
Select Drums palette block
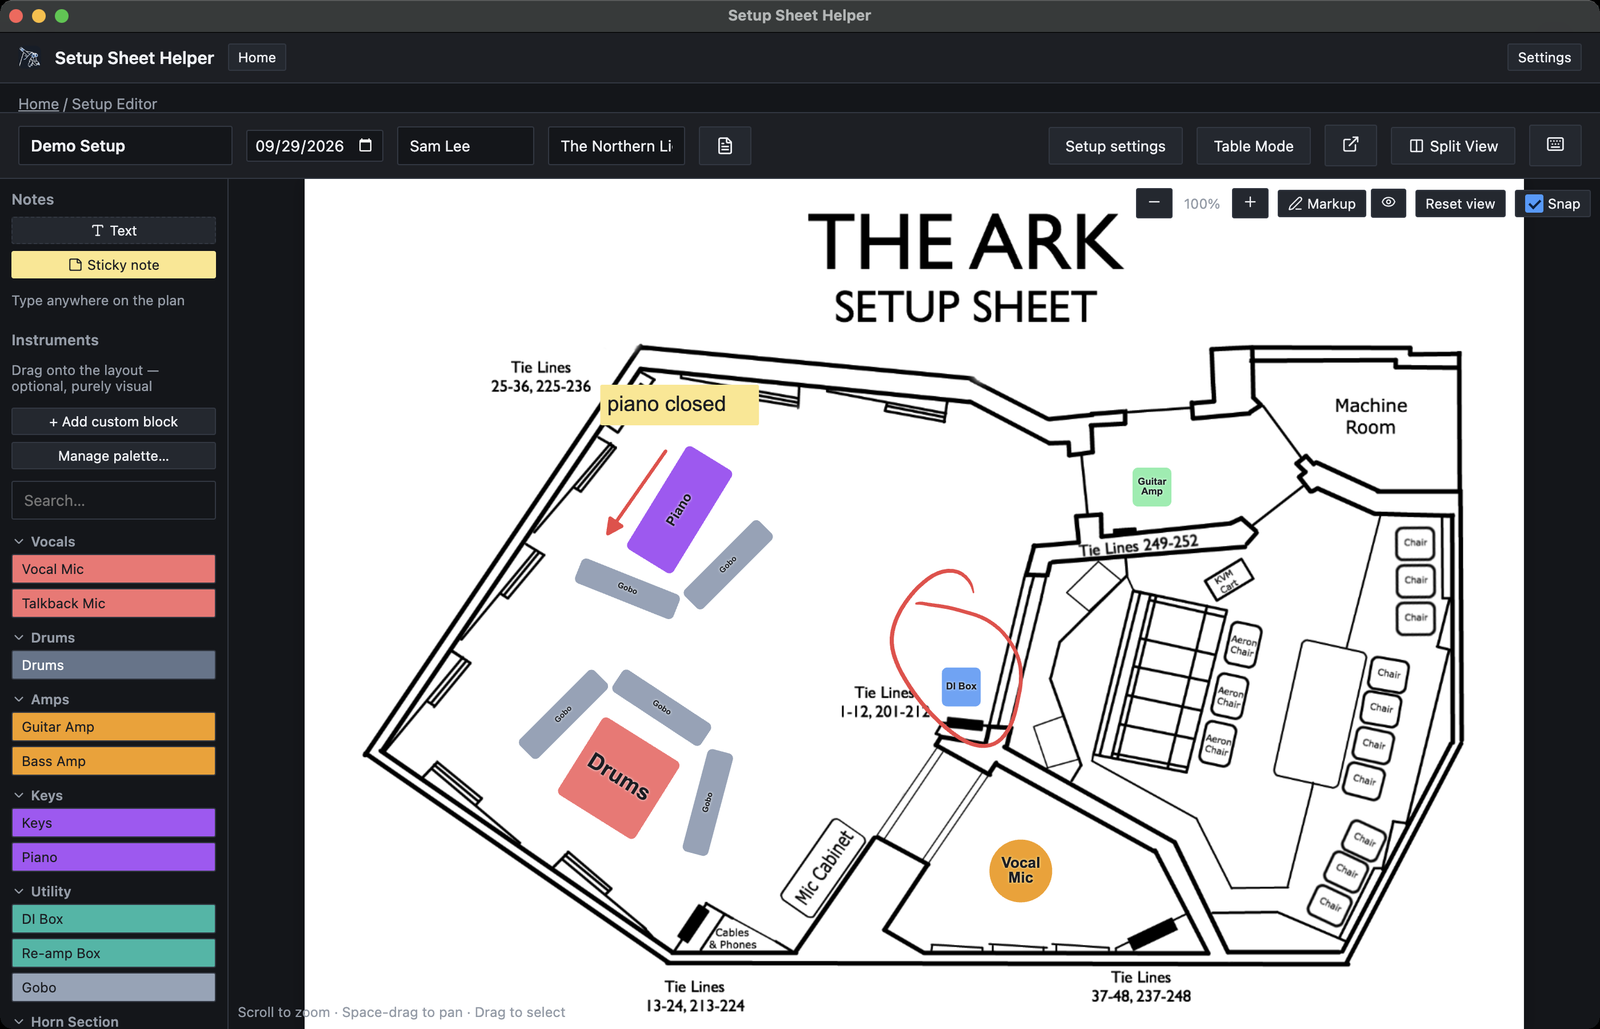click(x=113, y=665)
